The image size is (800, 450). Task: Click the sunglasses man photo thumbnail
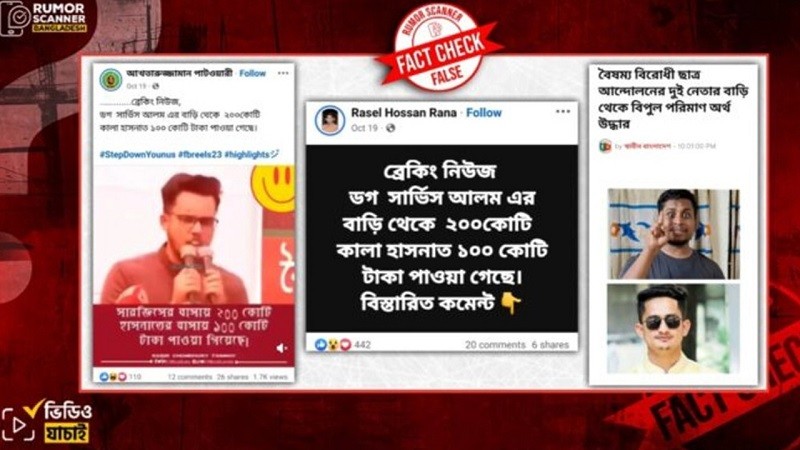click(673, 329)
